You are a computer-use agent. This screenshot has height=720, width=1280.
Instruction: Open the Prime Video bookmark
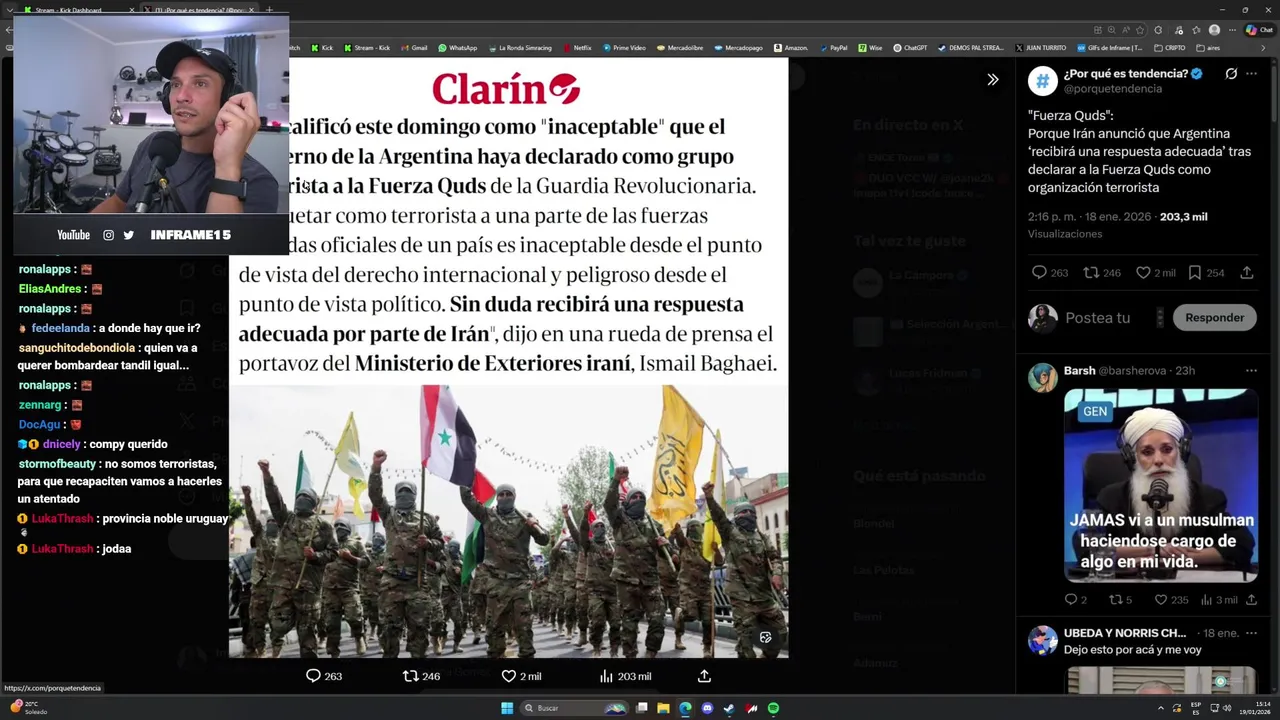point(624,47)
